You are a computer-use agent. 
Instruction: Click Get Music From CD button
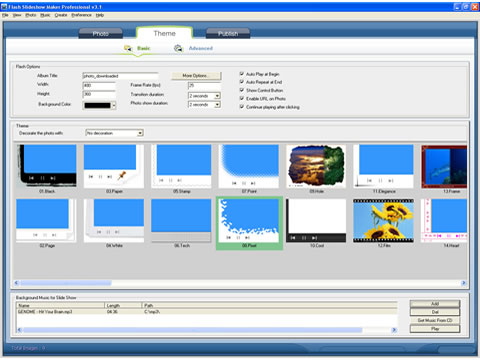click(435, 320)
